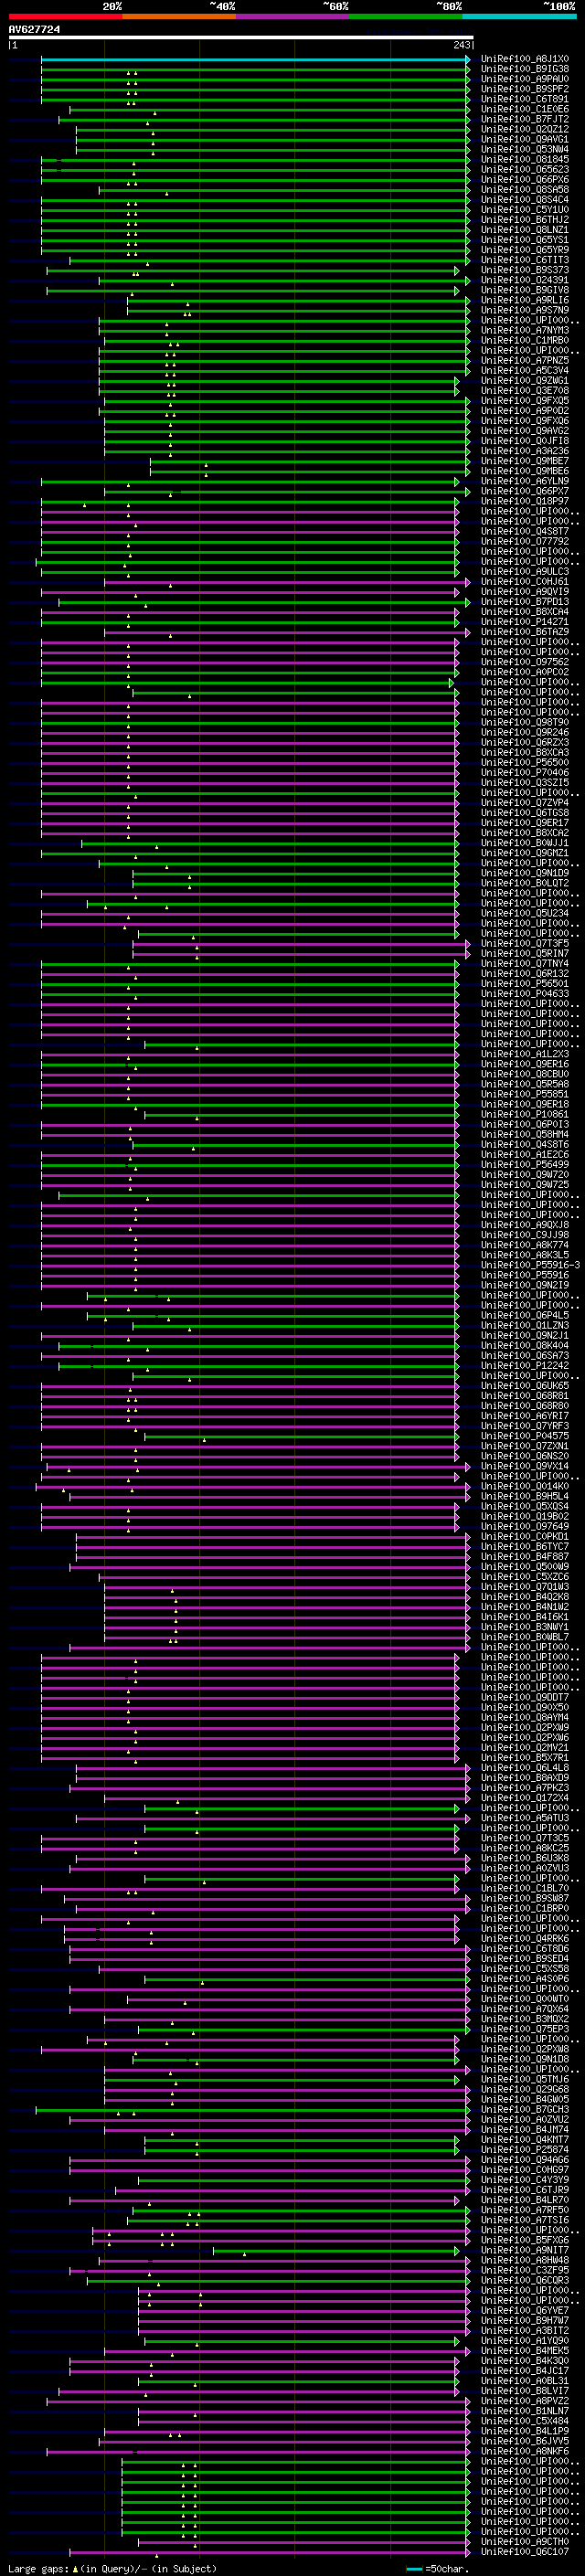The height and width of the screenshot is (2576, 585).
Task: Click the UniRef100_Q66PX6 label
Action: pyautogui.click(x=525, y=180)
